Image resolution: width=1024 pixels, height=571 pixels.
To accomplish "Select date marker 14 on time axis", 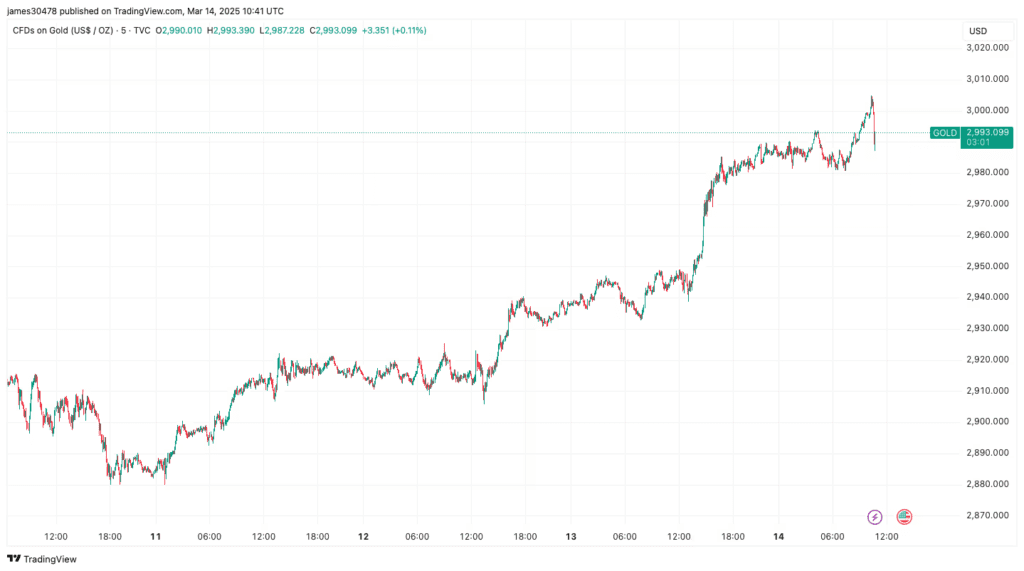I will [x=778, y=537].
